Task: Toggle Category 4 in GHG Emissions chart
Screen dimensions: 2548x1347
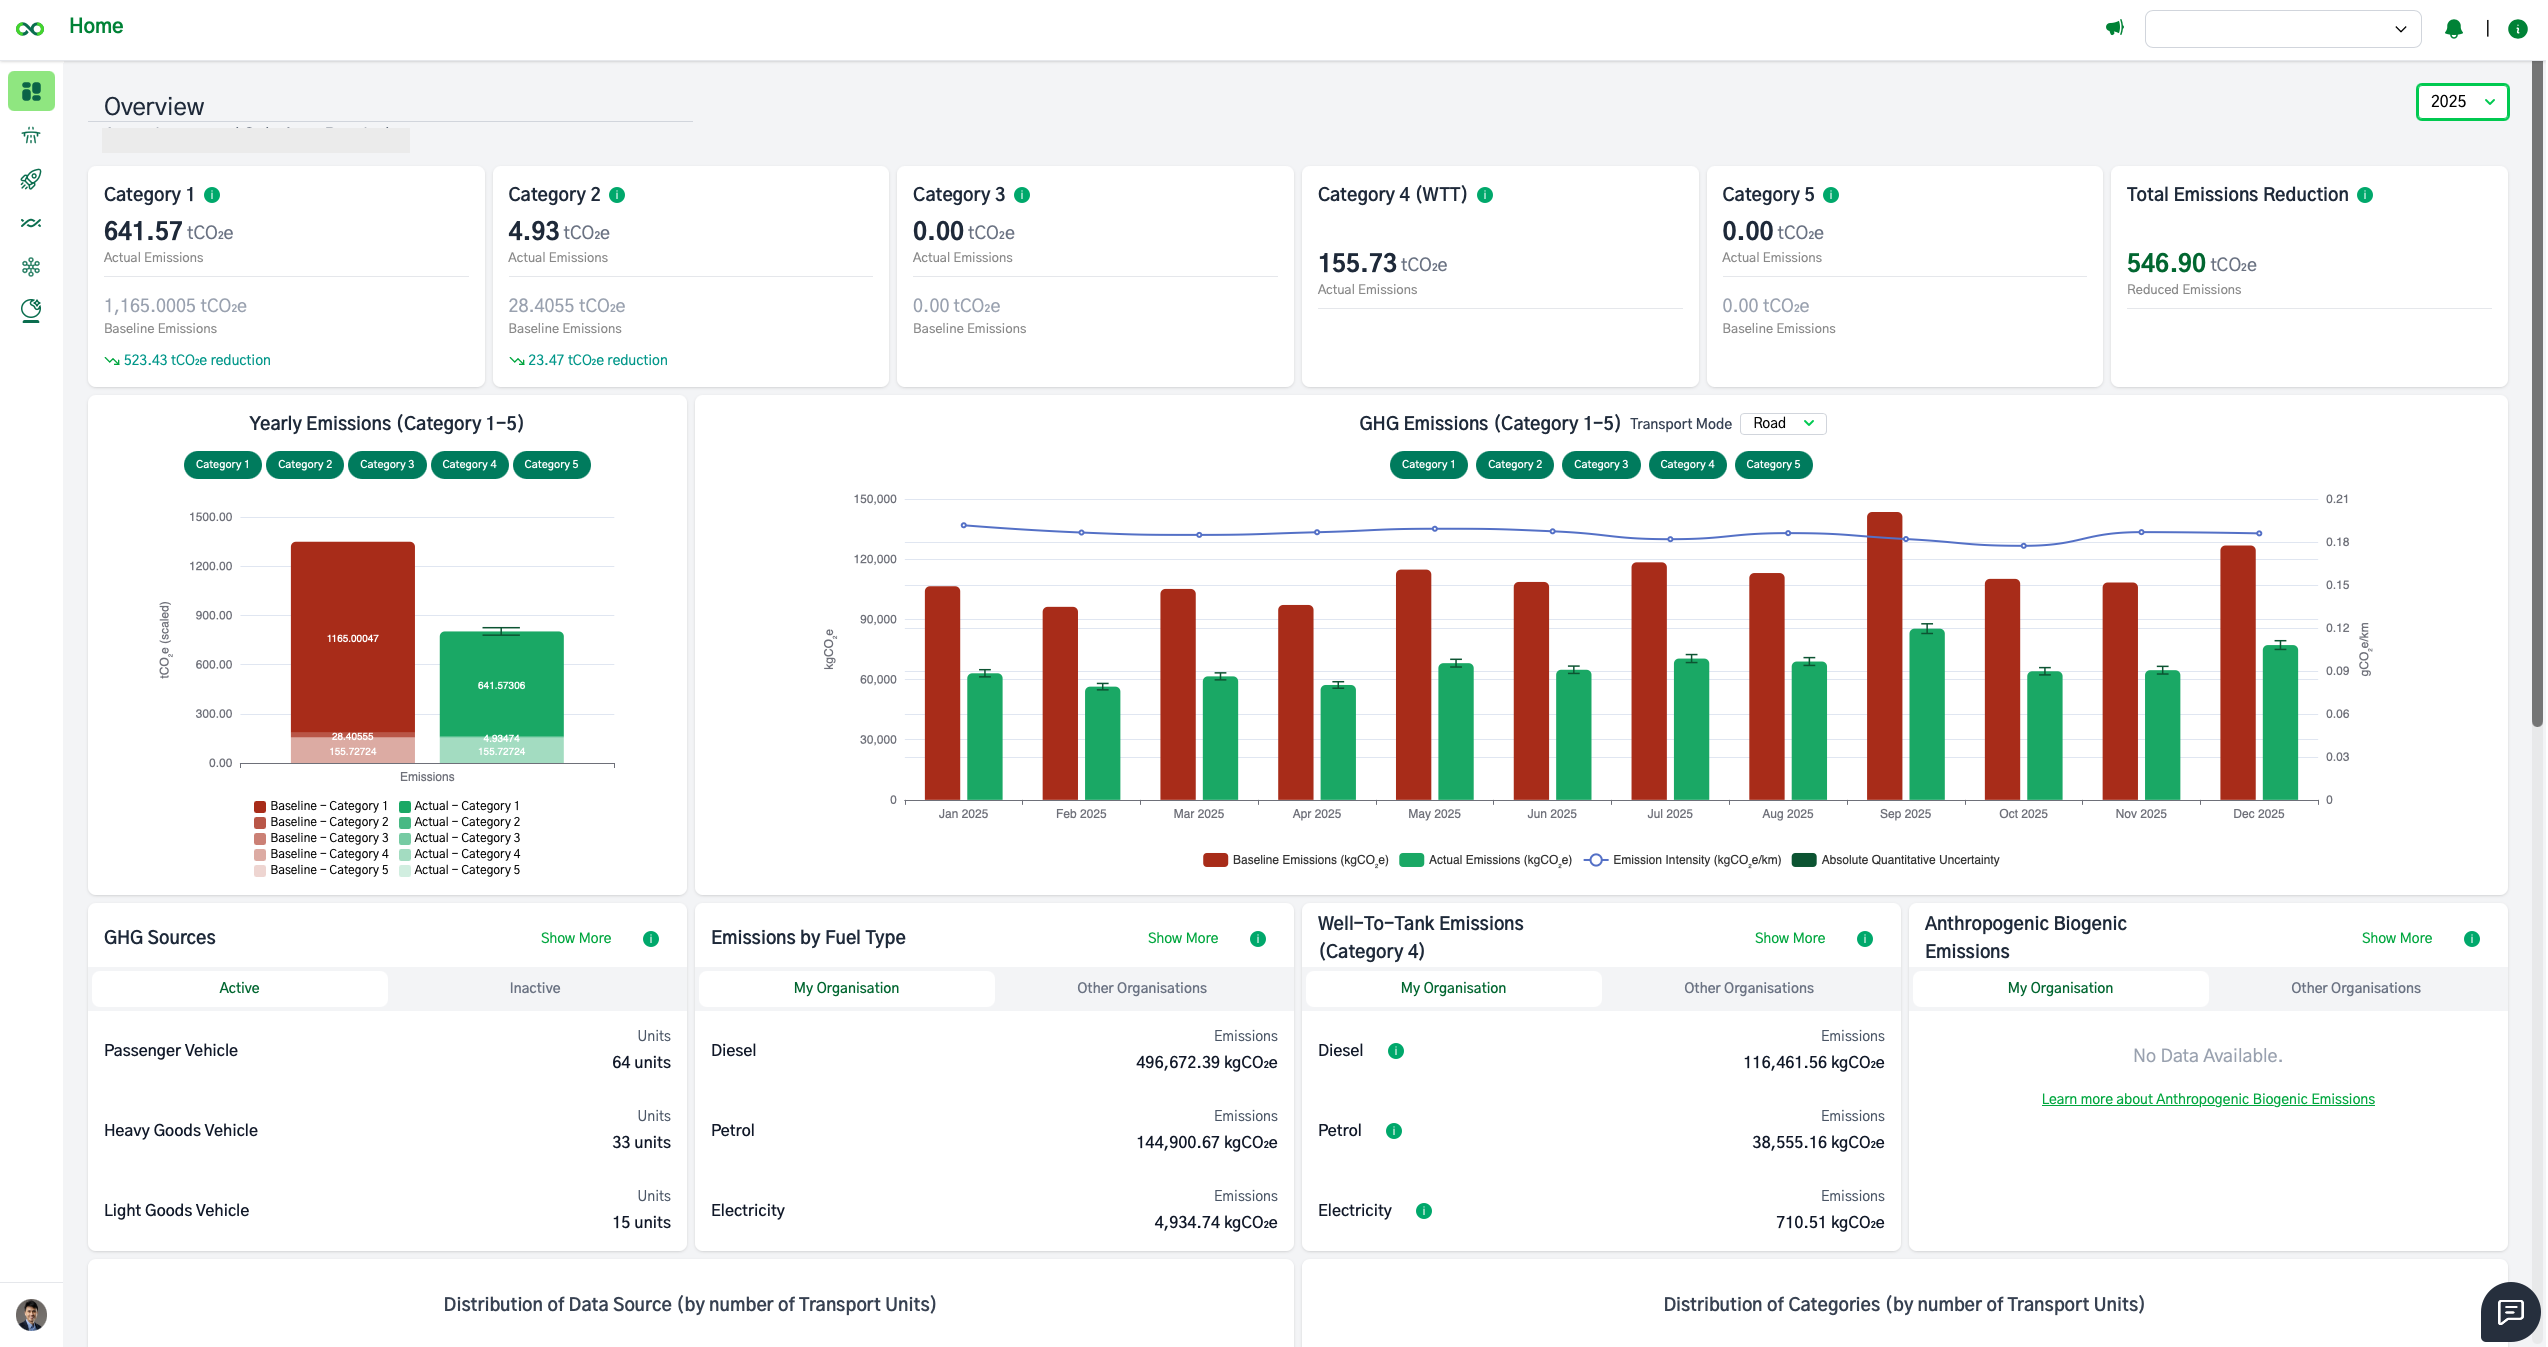Action: point(1687,465)
